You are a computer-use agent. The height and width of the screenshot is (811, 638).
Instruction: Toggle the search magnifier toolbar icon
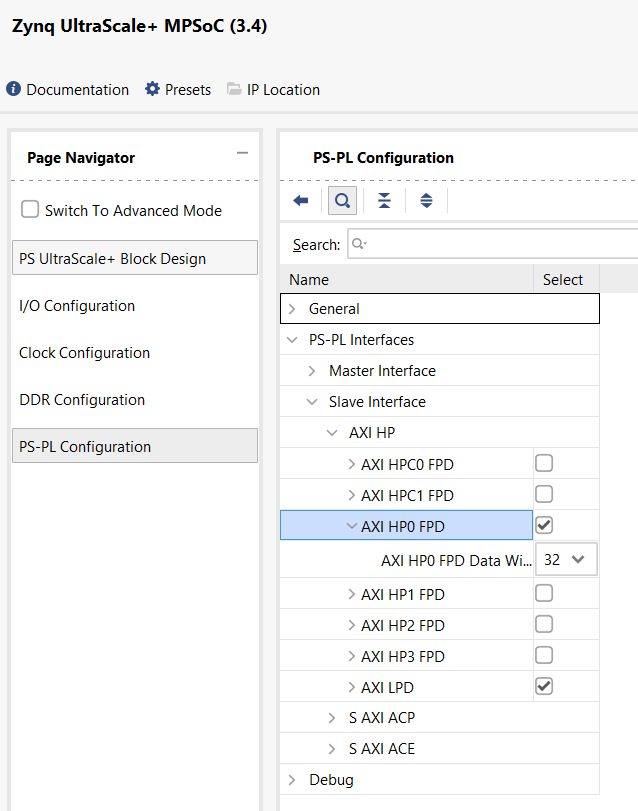pyautogui.click(x=343, y=200)
